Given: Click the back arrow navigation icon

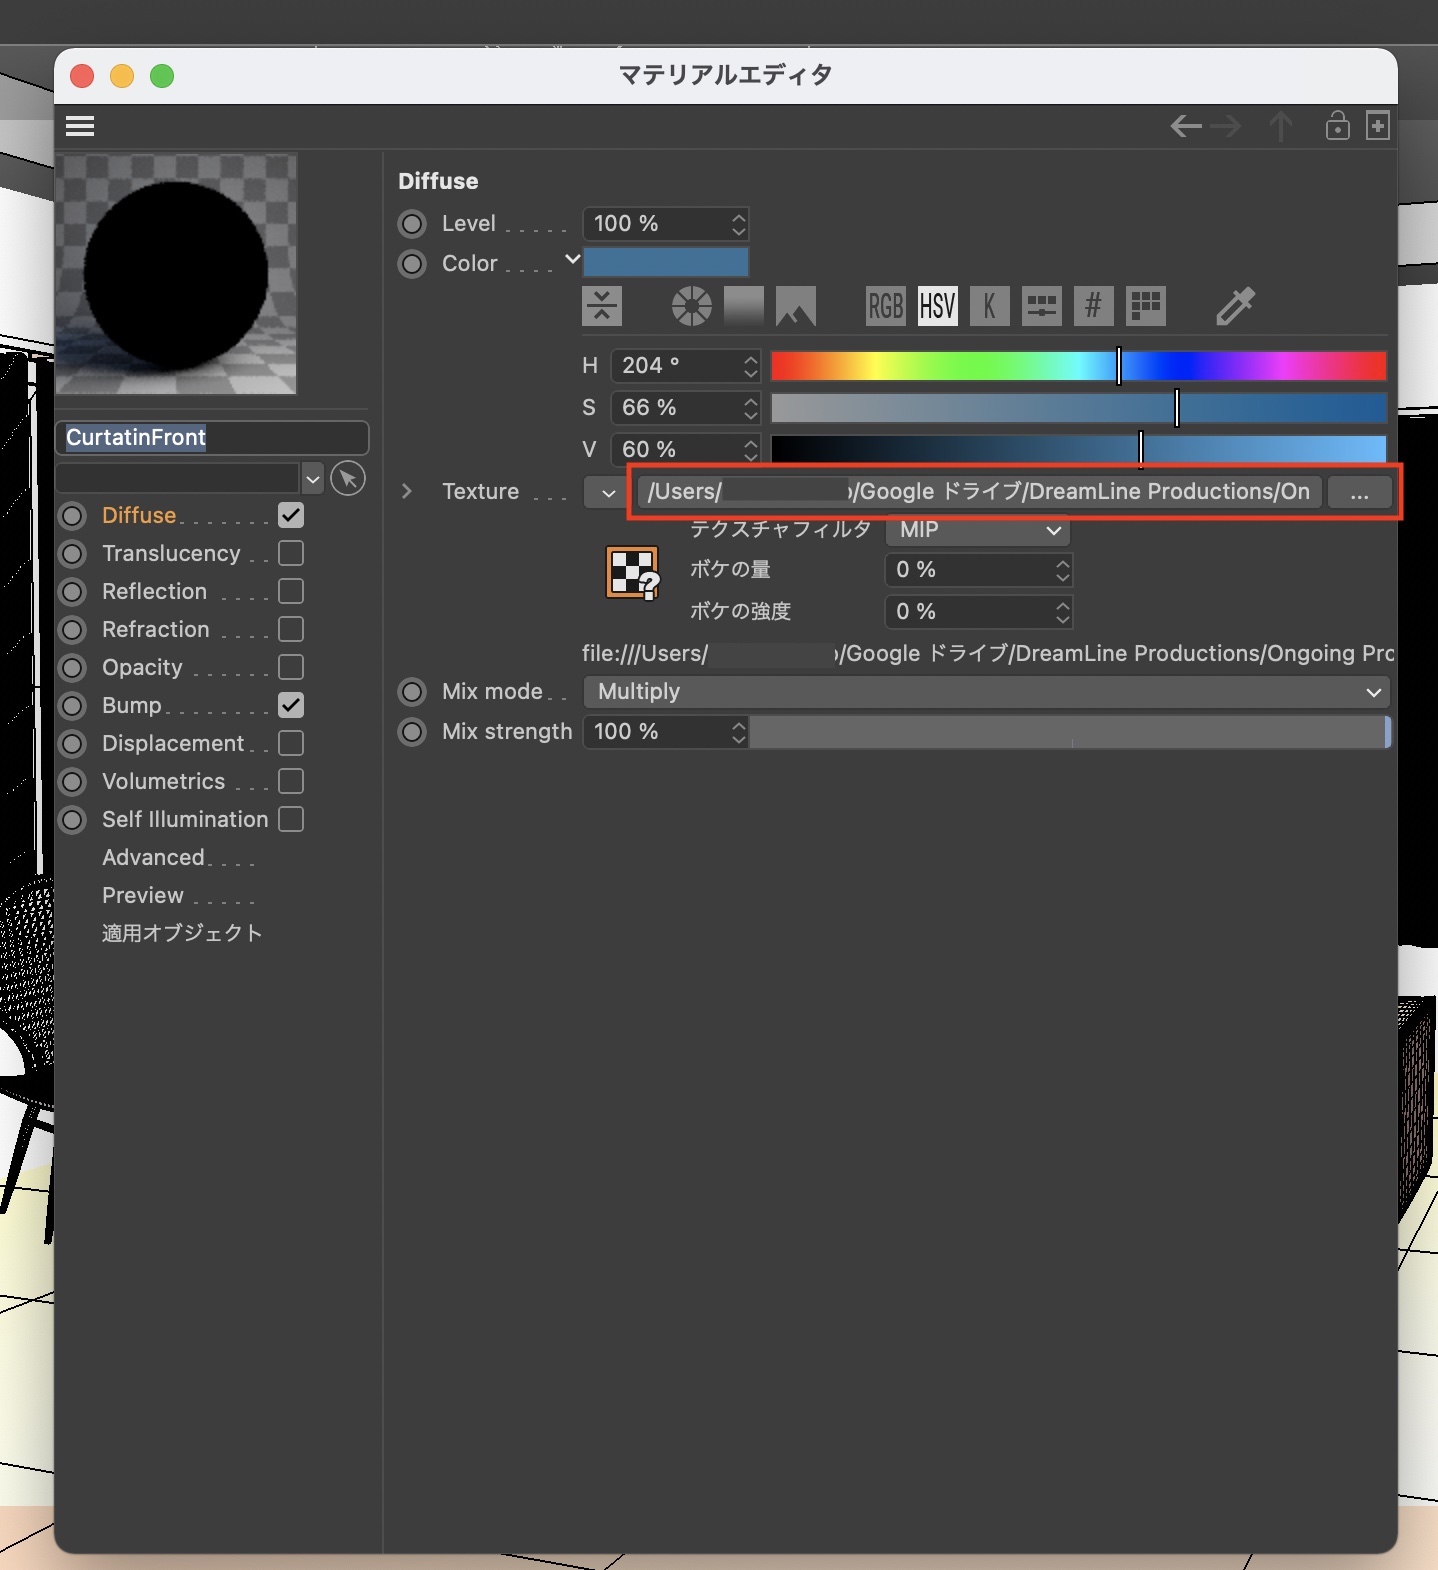Looking at the screenshot, I should [1185, 126].
